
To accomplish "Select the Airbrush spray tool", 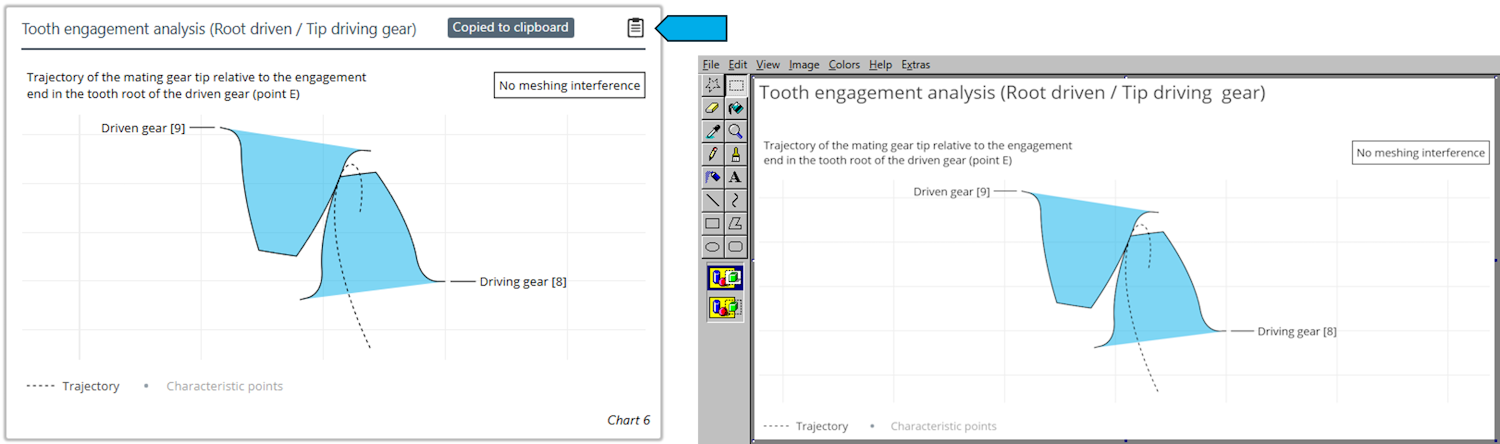I will [x=713, y=177].
